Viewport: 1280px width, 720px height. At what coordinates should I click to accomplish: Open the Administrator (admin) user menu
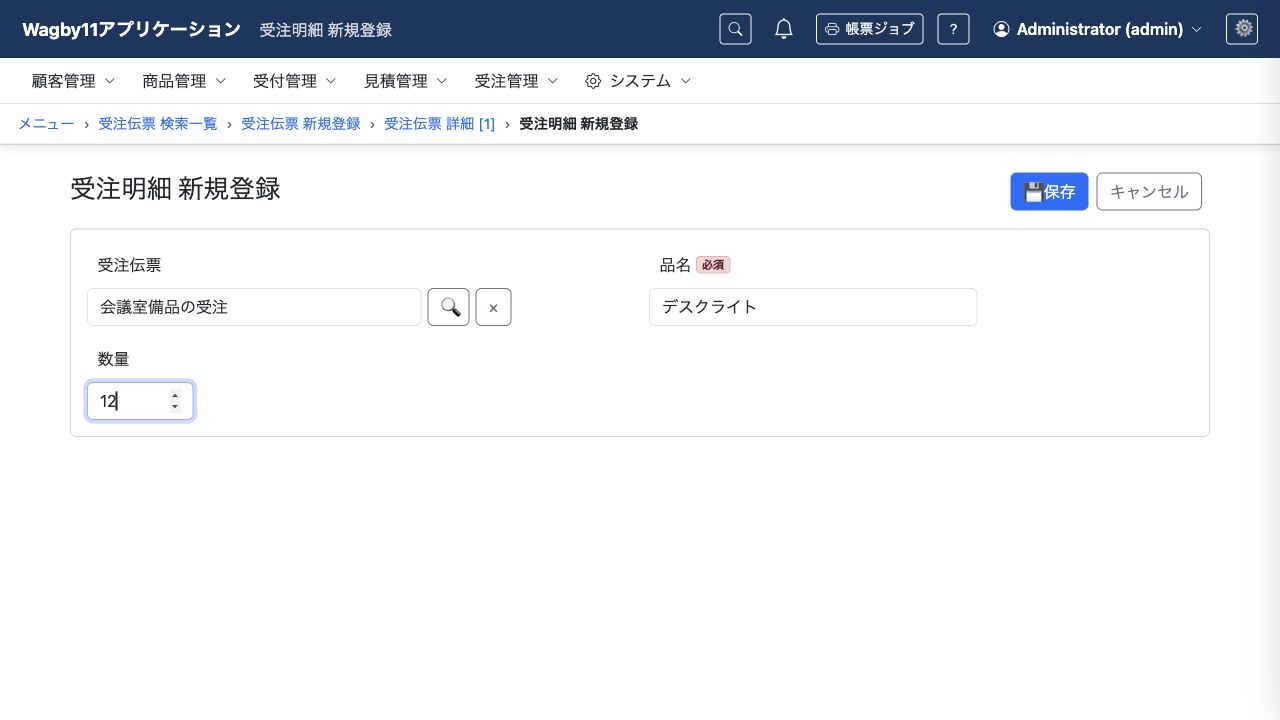(x=1097, y=29)
